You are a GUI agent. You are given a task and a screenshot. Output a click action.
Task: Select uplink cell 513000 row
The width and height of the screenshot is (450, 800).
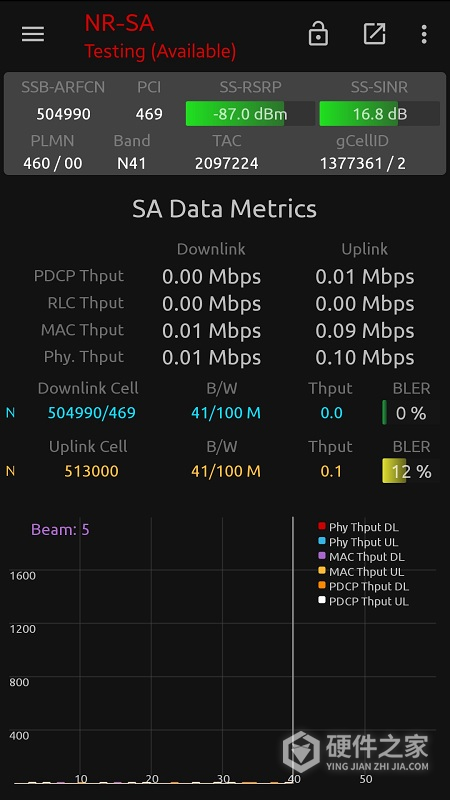coord(224,471)
